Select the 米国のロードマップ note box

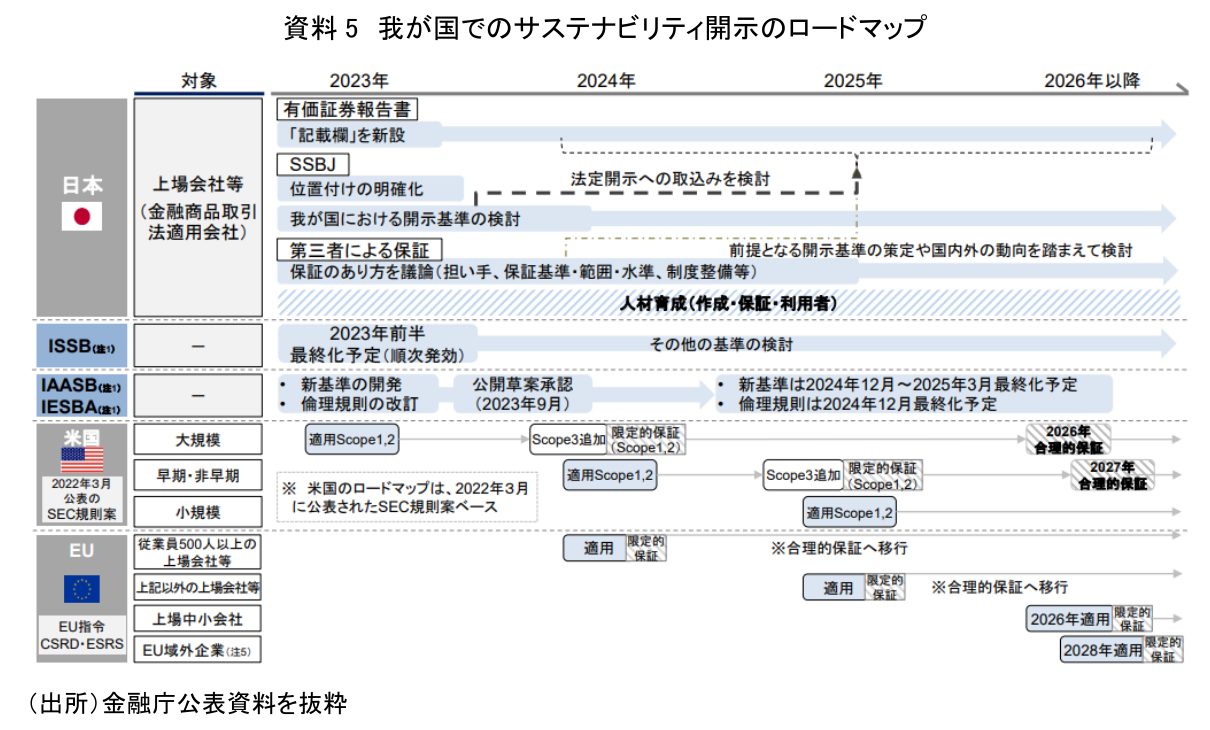pos(406,497)
